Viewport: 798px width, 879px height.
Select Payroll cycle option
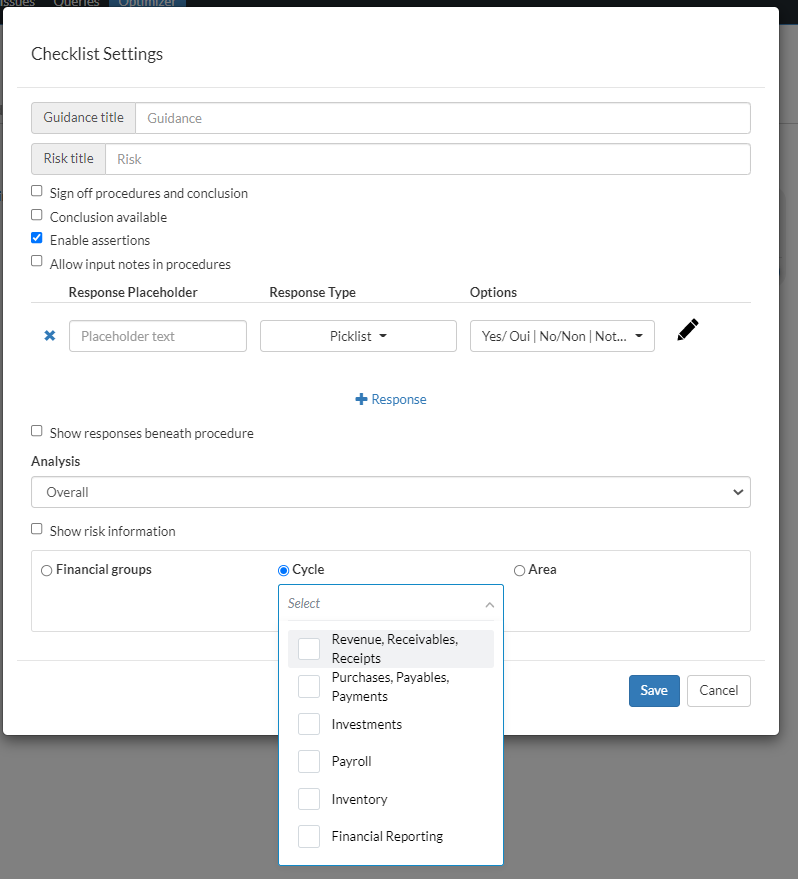coord(310,761)
